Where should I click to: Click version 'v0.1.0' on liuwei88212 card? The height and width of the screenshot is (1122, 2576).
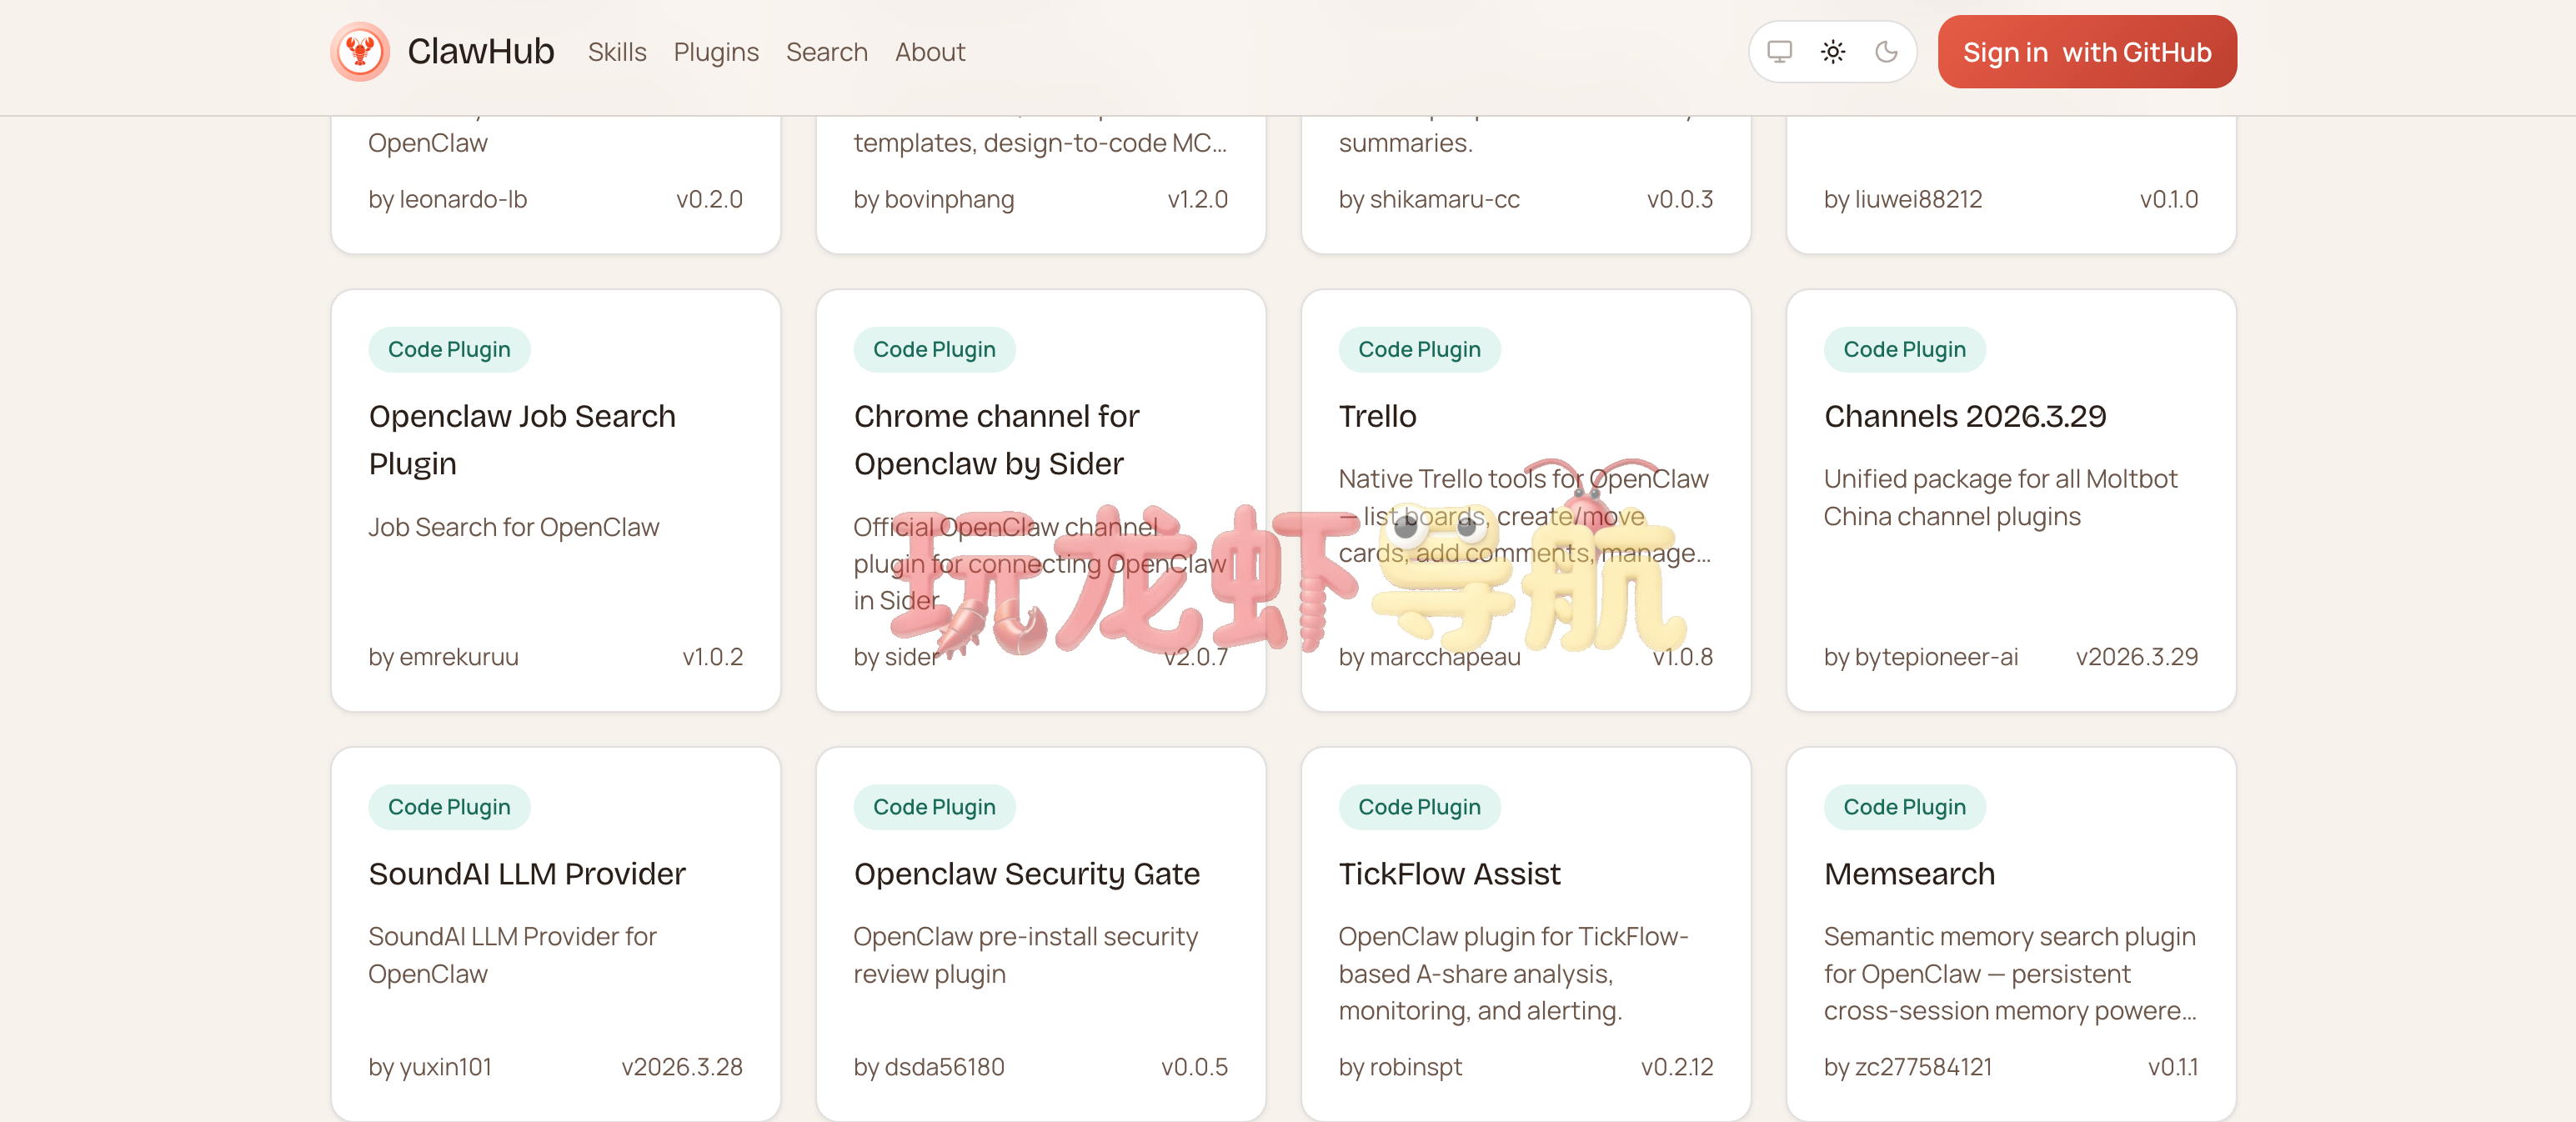[x=2168, y=199]
